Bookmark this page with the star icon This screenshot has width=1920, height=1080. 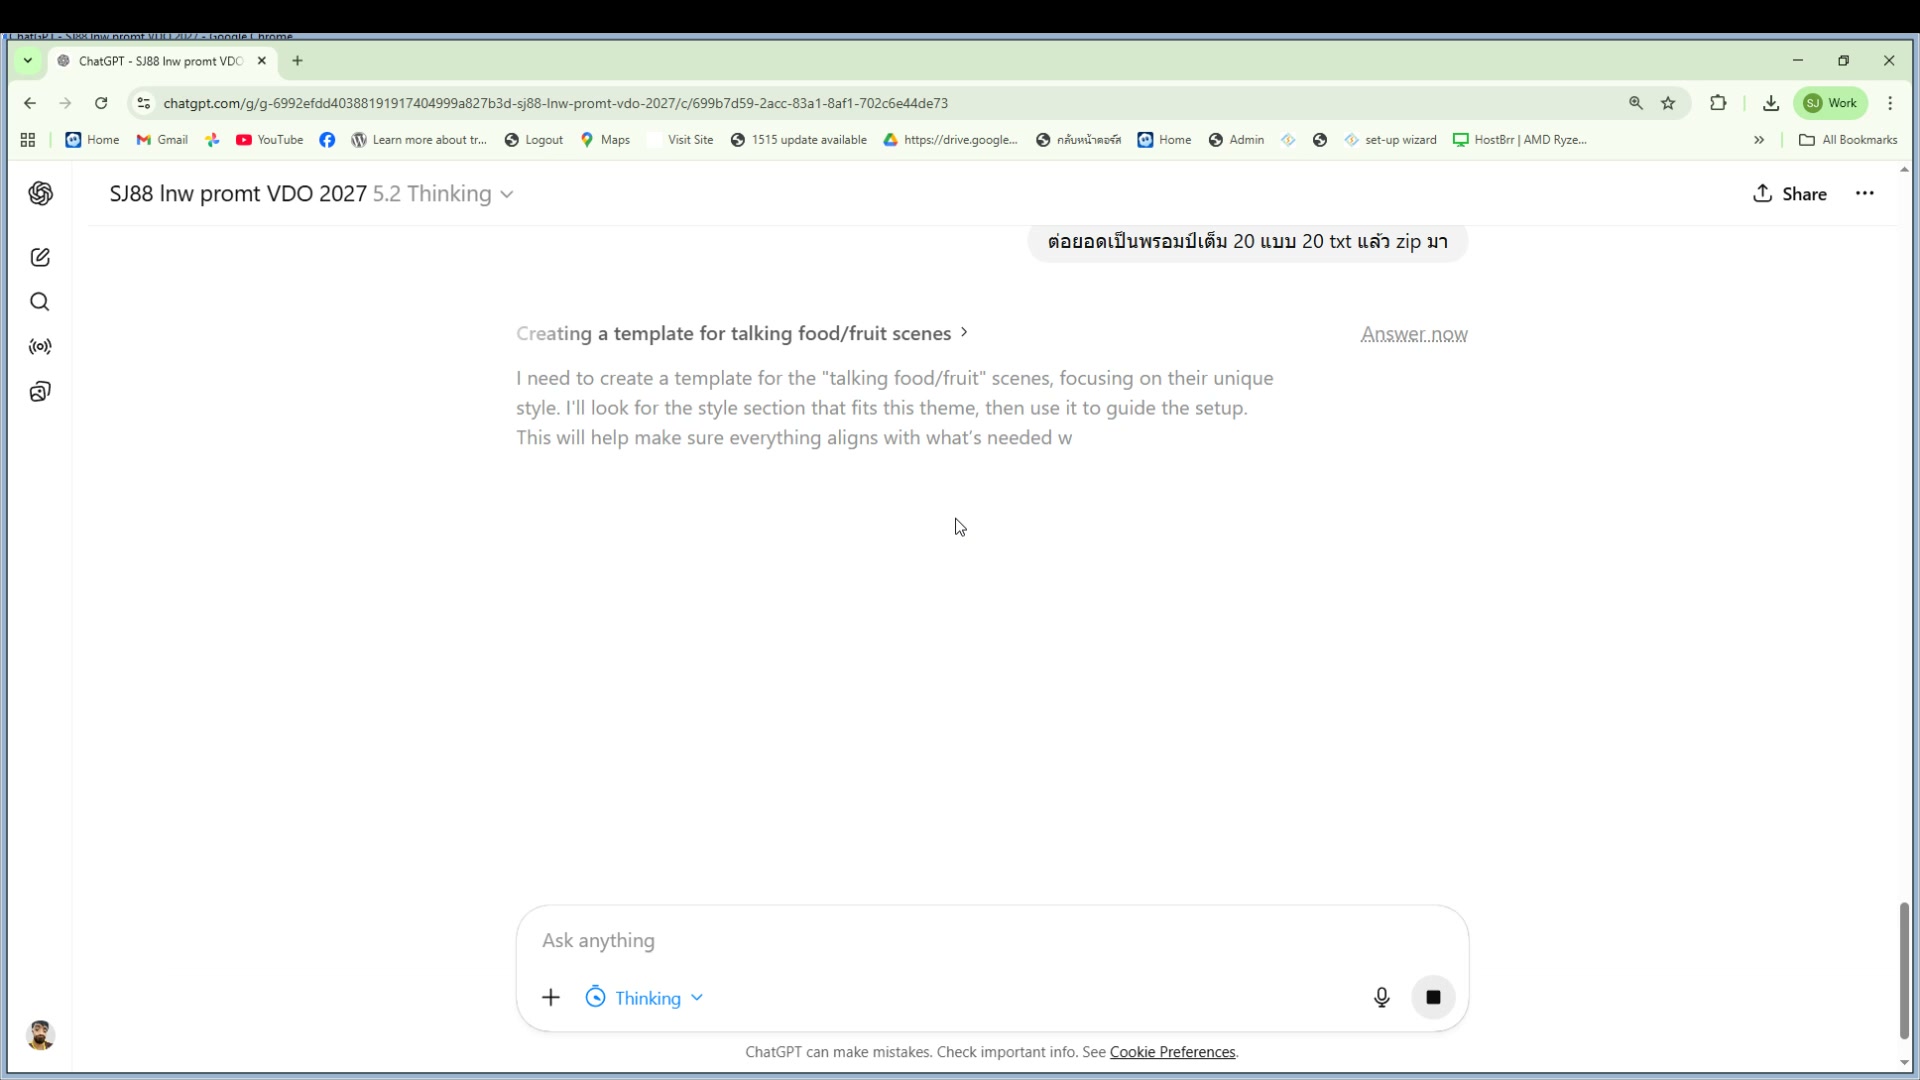coord(1668,103)
